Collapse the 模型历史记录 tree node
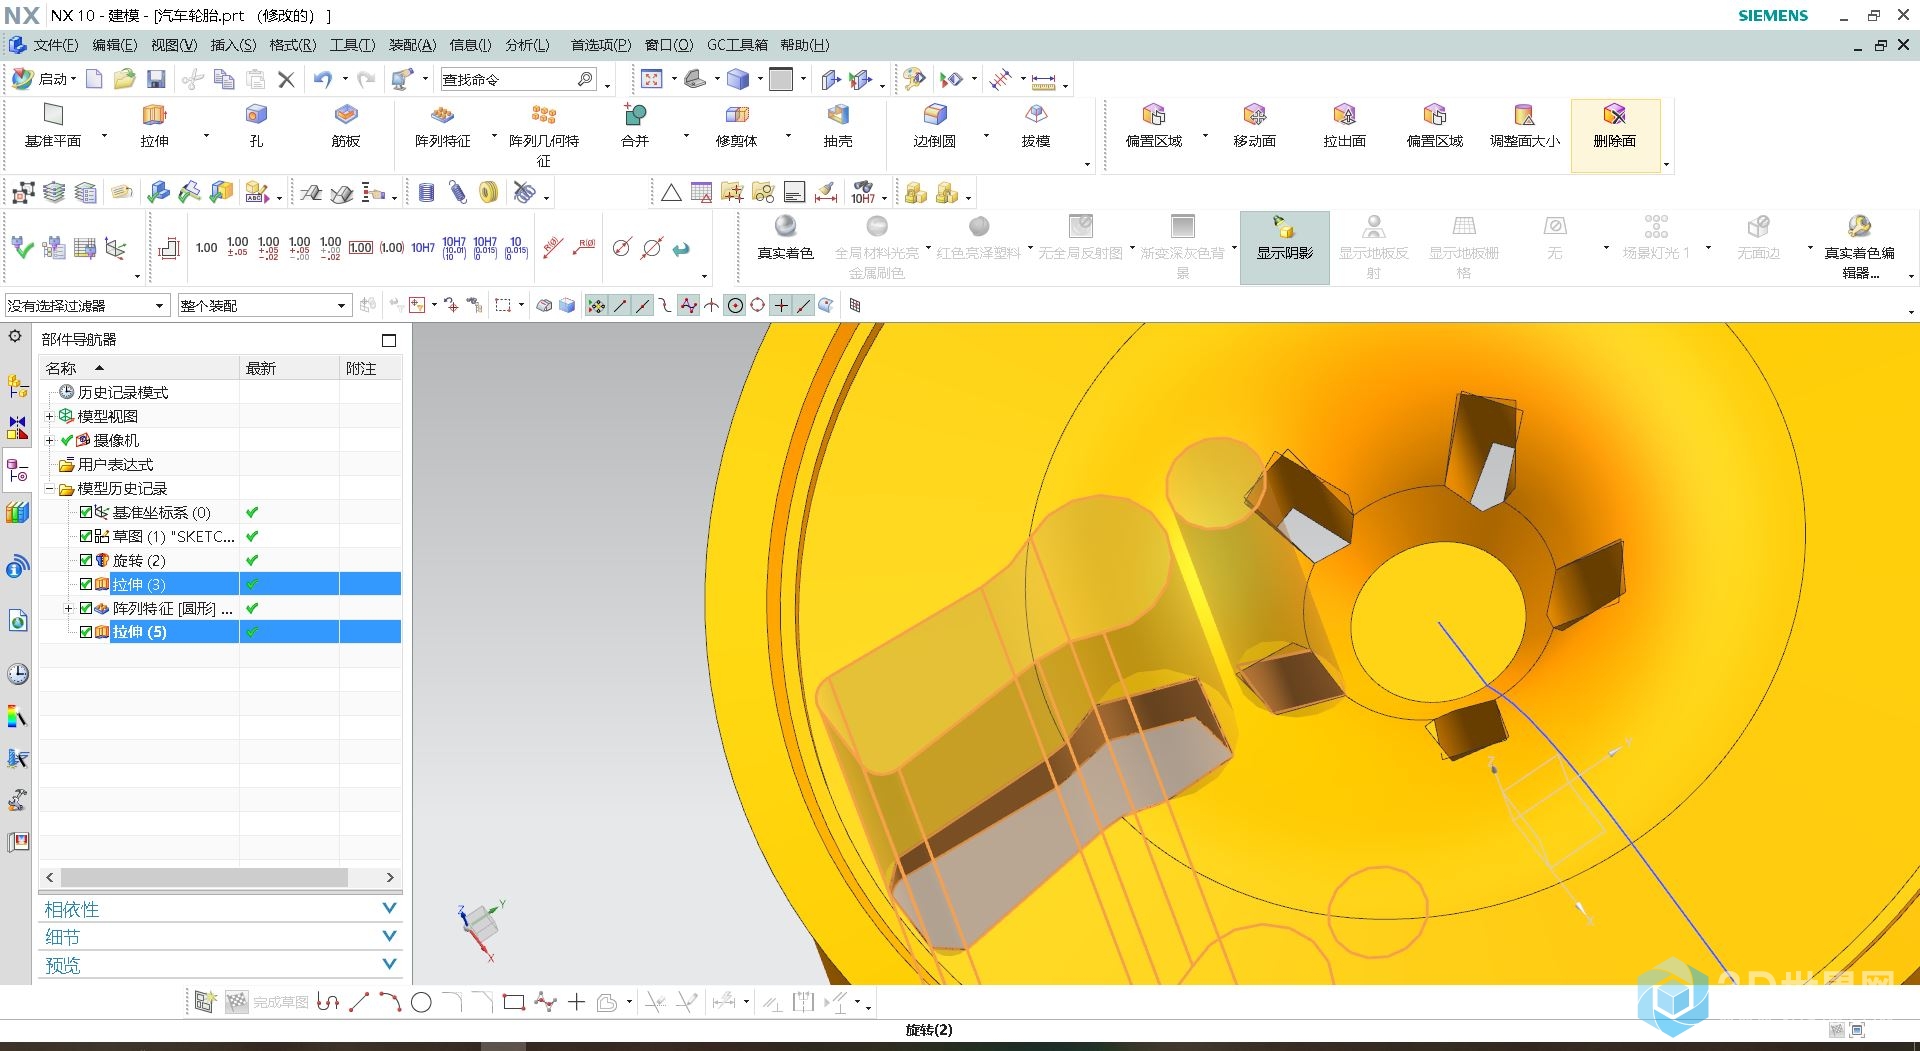Screen dimensions: 1920x1051 point(49,489)
